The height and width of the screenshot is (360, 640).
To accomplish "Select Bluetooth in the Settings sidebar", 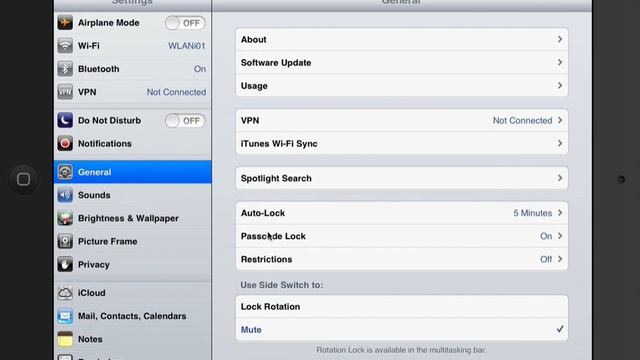I will click(133, 69).
